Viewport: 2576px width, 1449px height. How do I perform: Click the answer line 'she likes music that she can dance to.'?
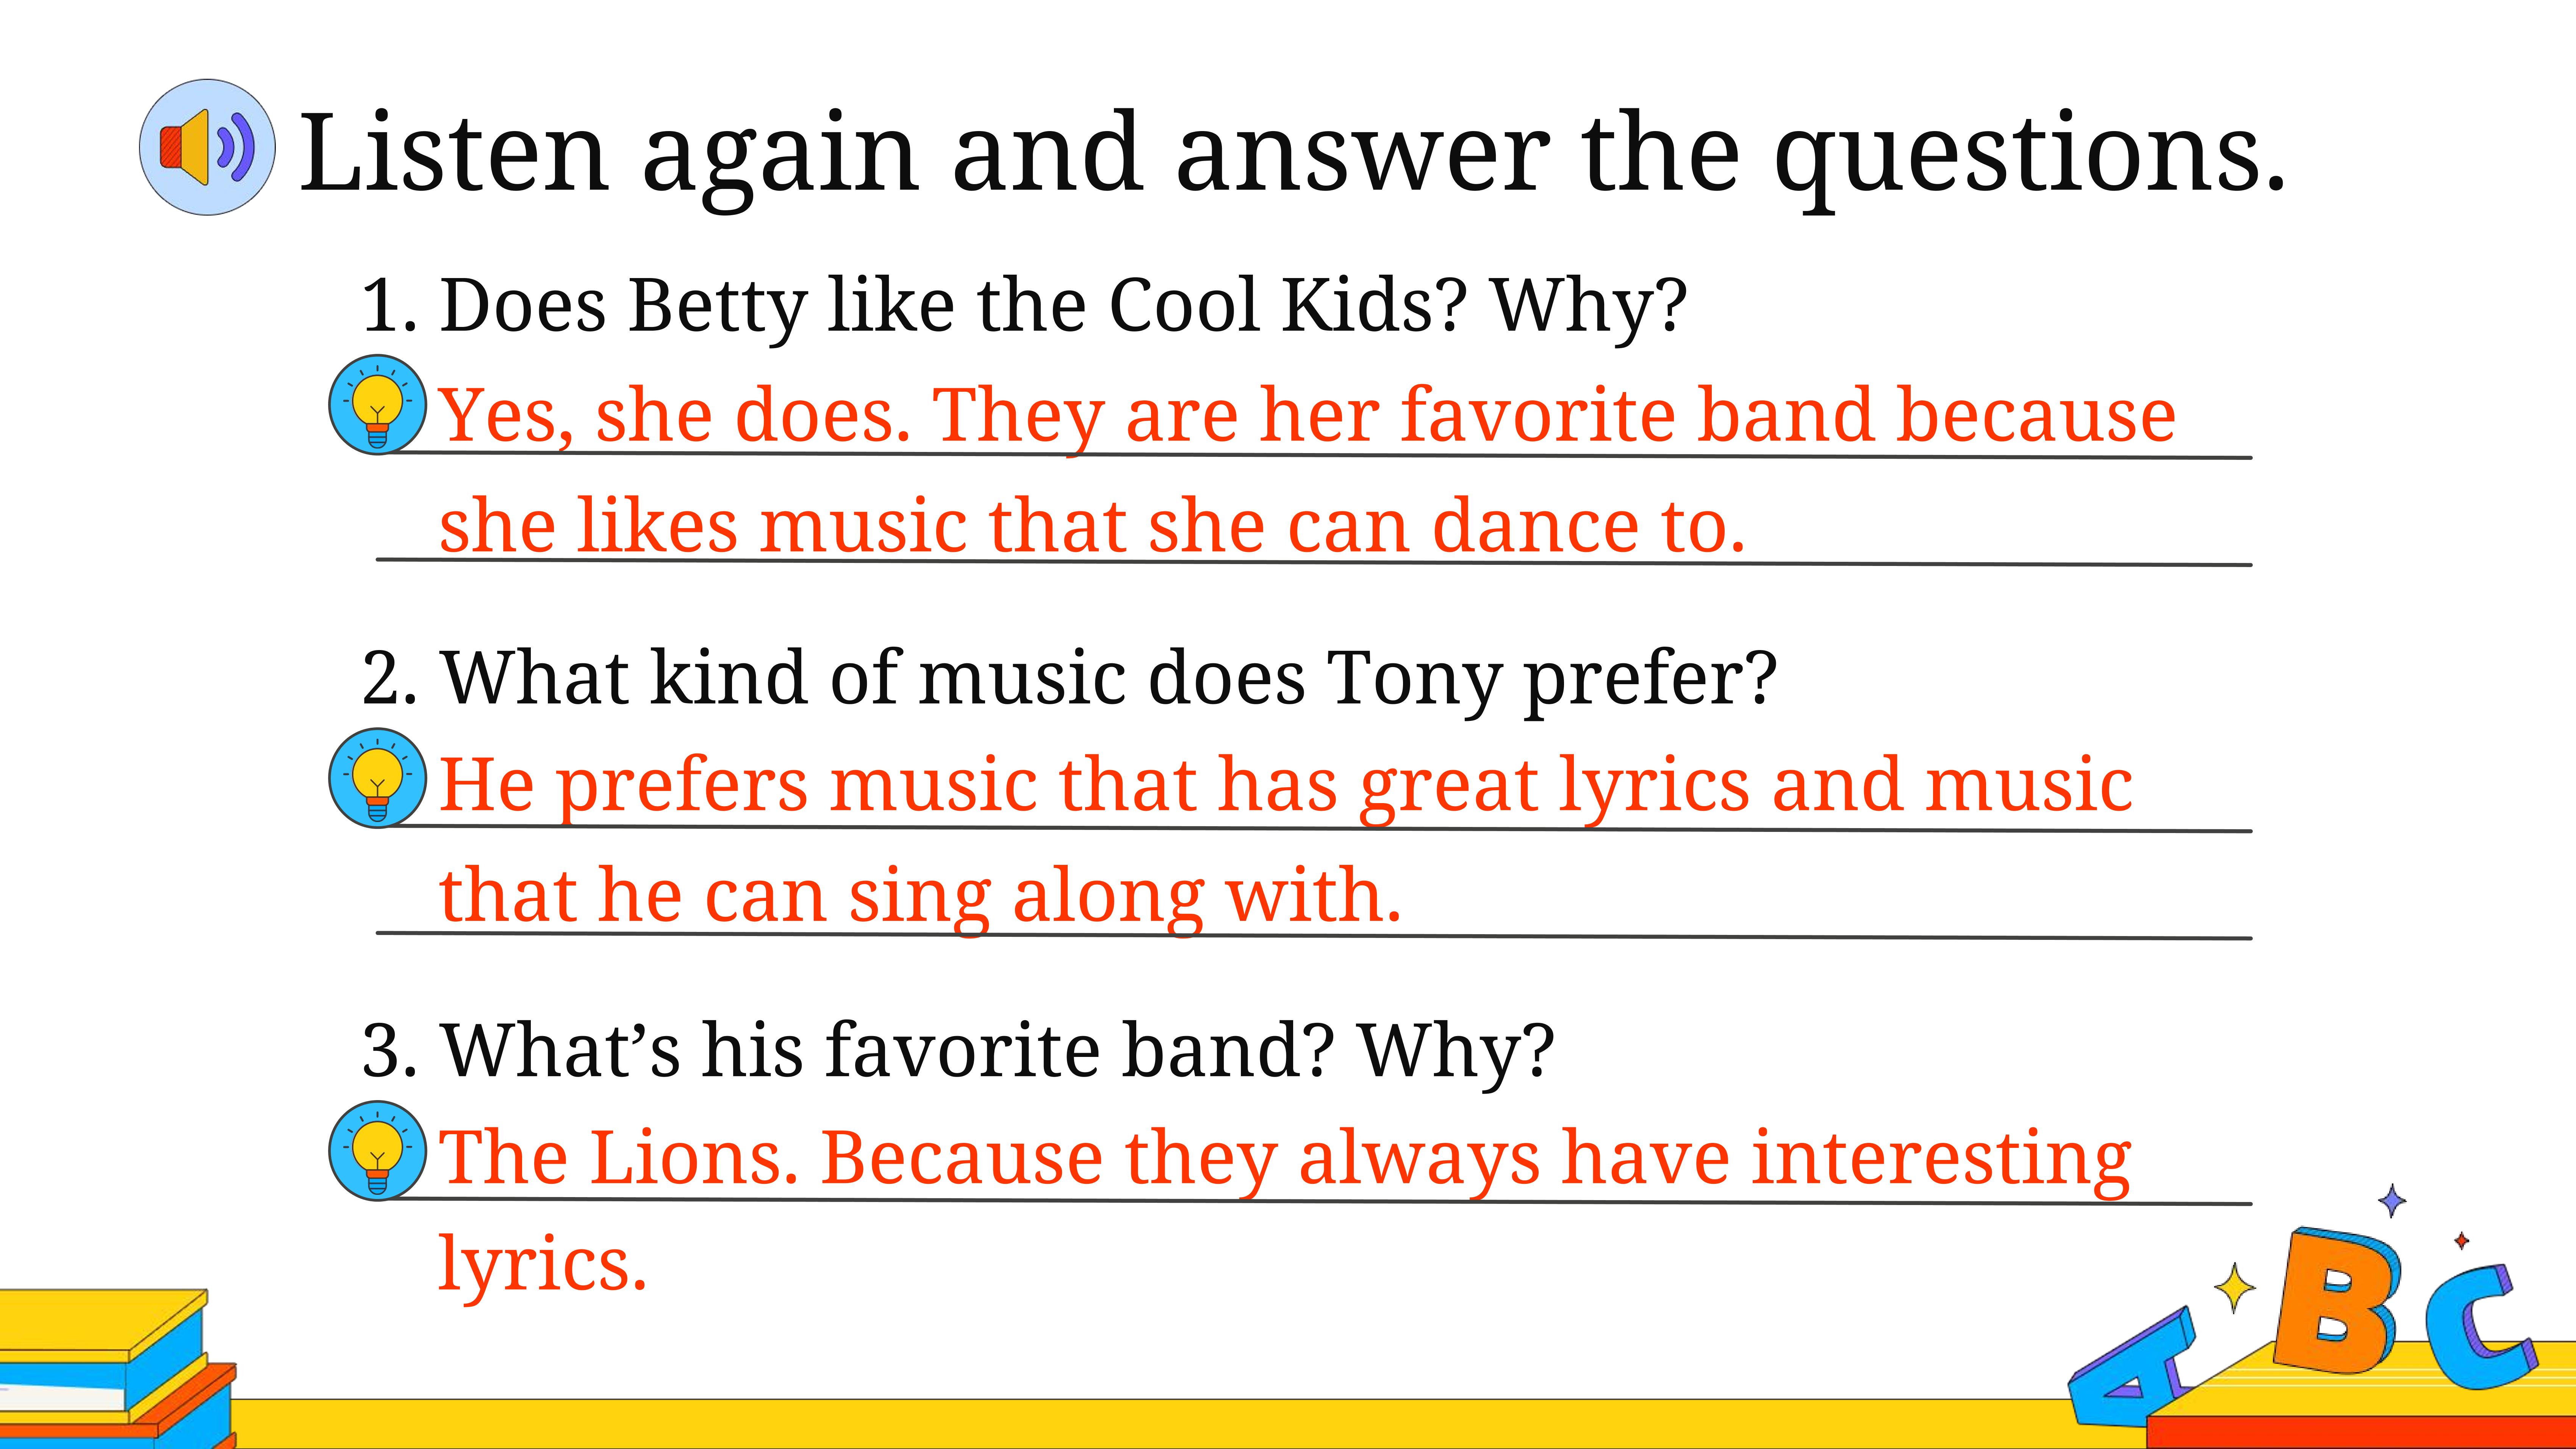click(x=1092, y=525)
